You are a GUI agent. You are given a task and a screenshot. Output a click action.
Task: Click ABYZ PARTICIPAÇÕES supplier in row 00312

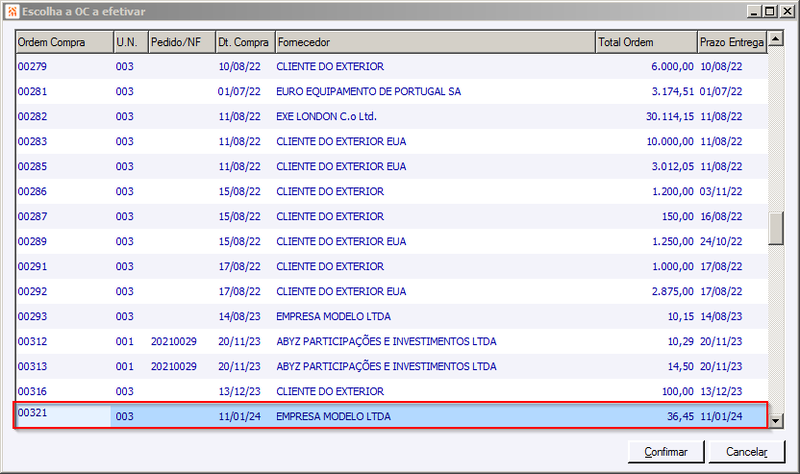point(386,341)
